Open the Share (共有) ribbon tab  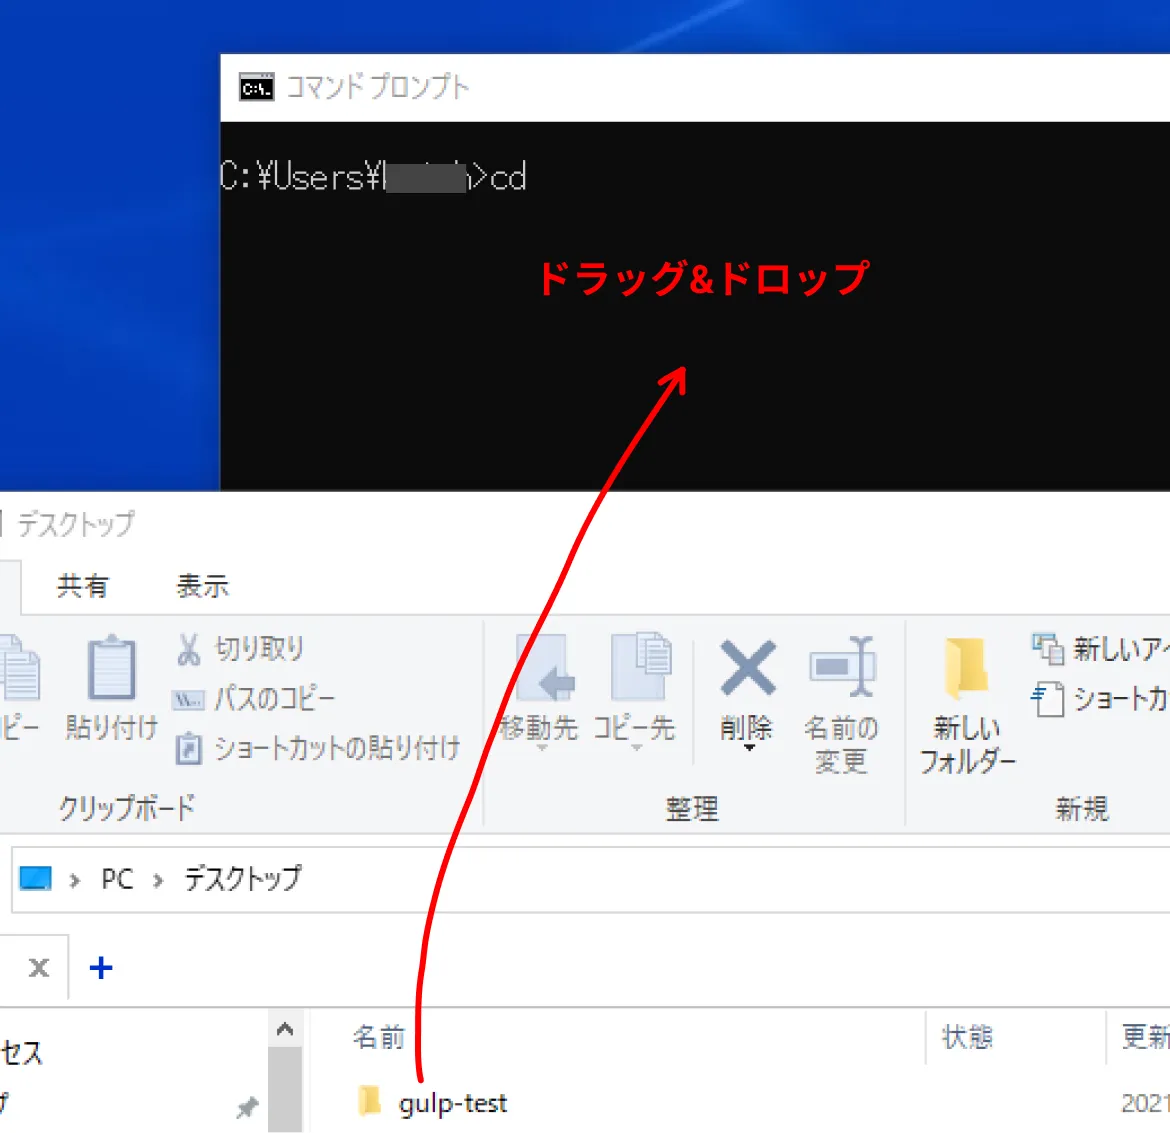83,586
